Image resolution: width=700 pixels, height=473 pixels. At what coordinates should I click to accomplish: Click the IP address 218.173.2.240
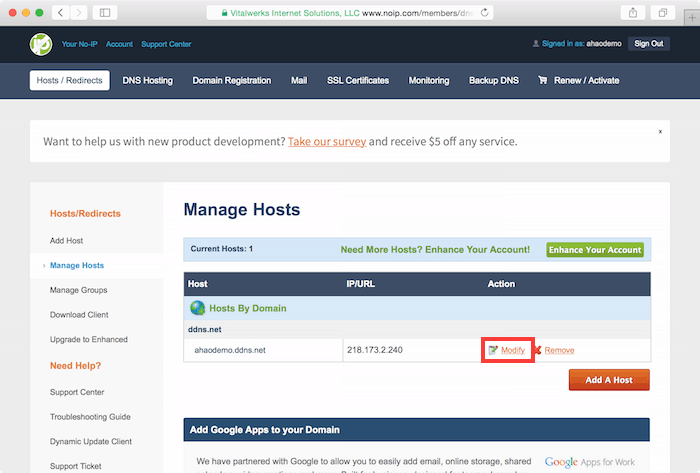point(375,350)
